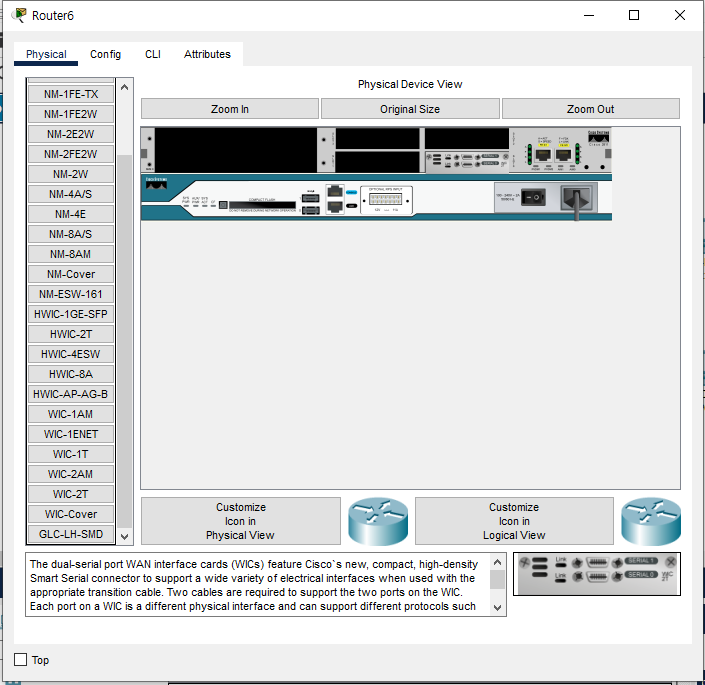Image resolution: width=705 pixels, height=685 pixels.
Task: Customize Icon in Logical View
Action: [x=514, y=521]
